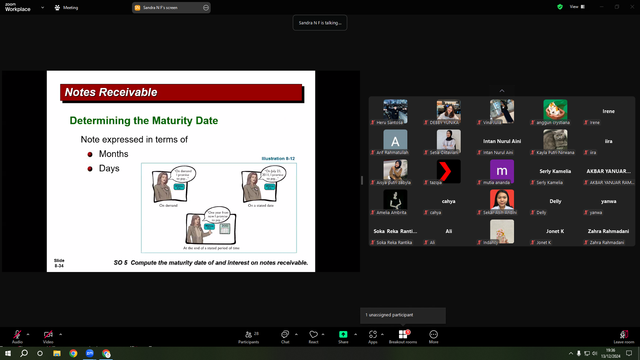Open first Chrome icon in the taskbar

click(73, 353)
